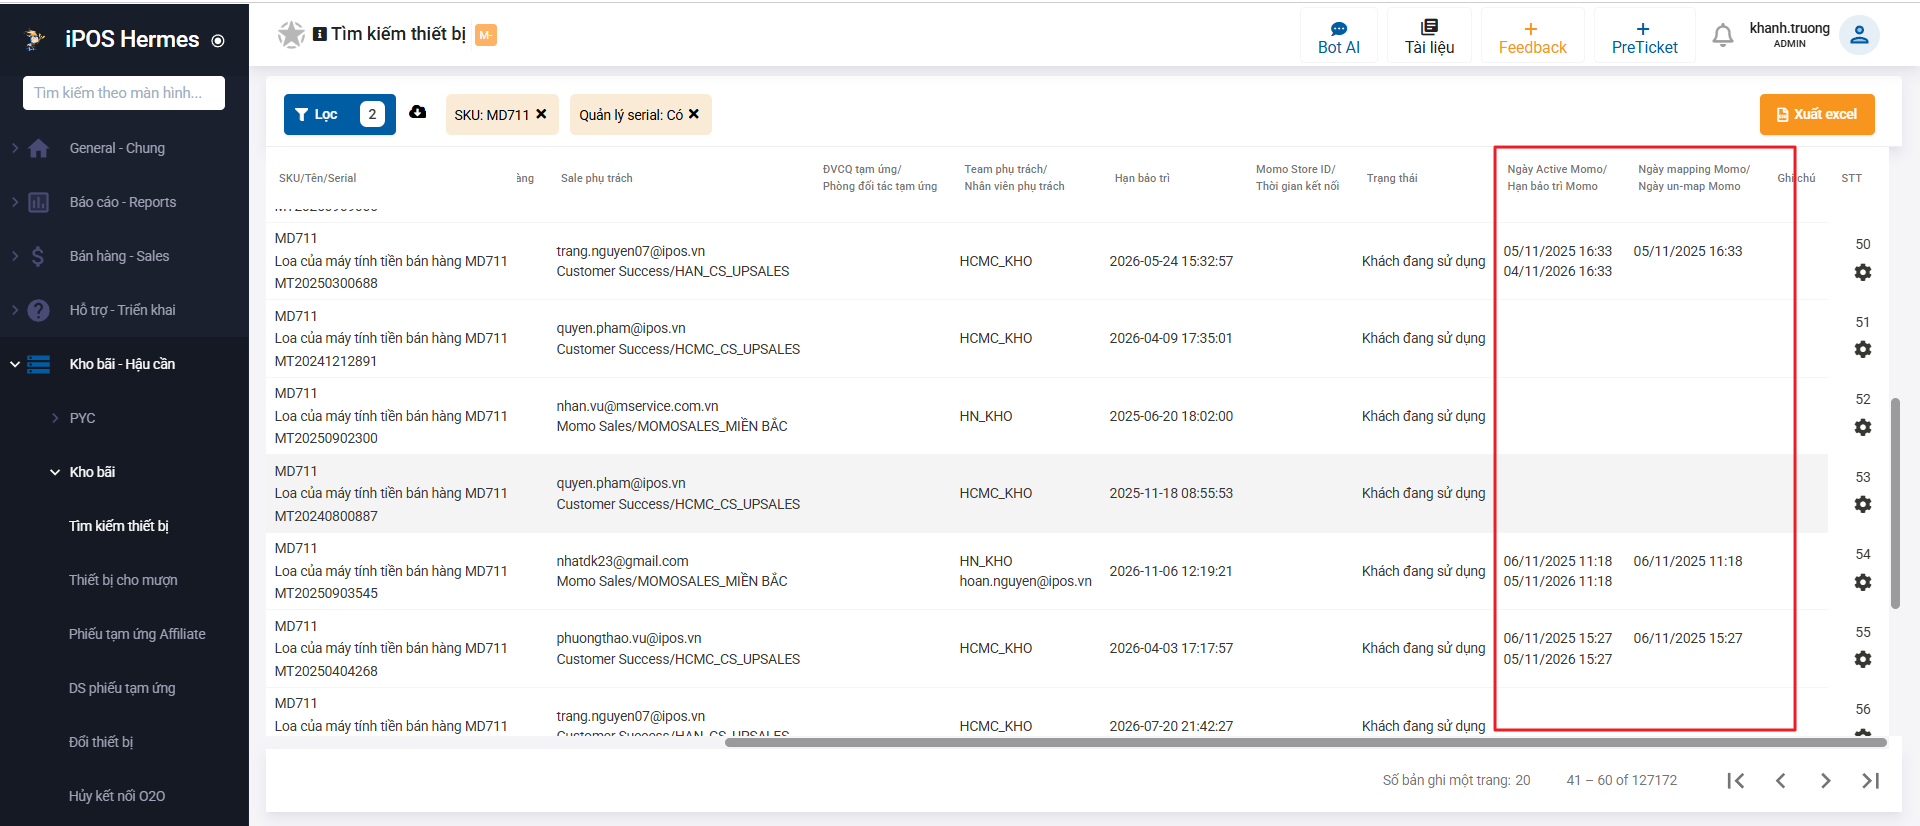Click the Báo cáo reports chart icon
1920x826 pixels.
(x=39, y=202)
